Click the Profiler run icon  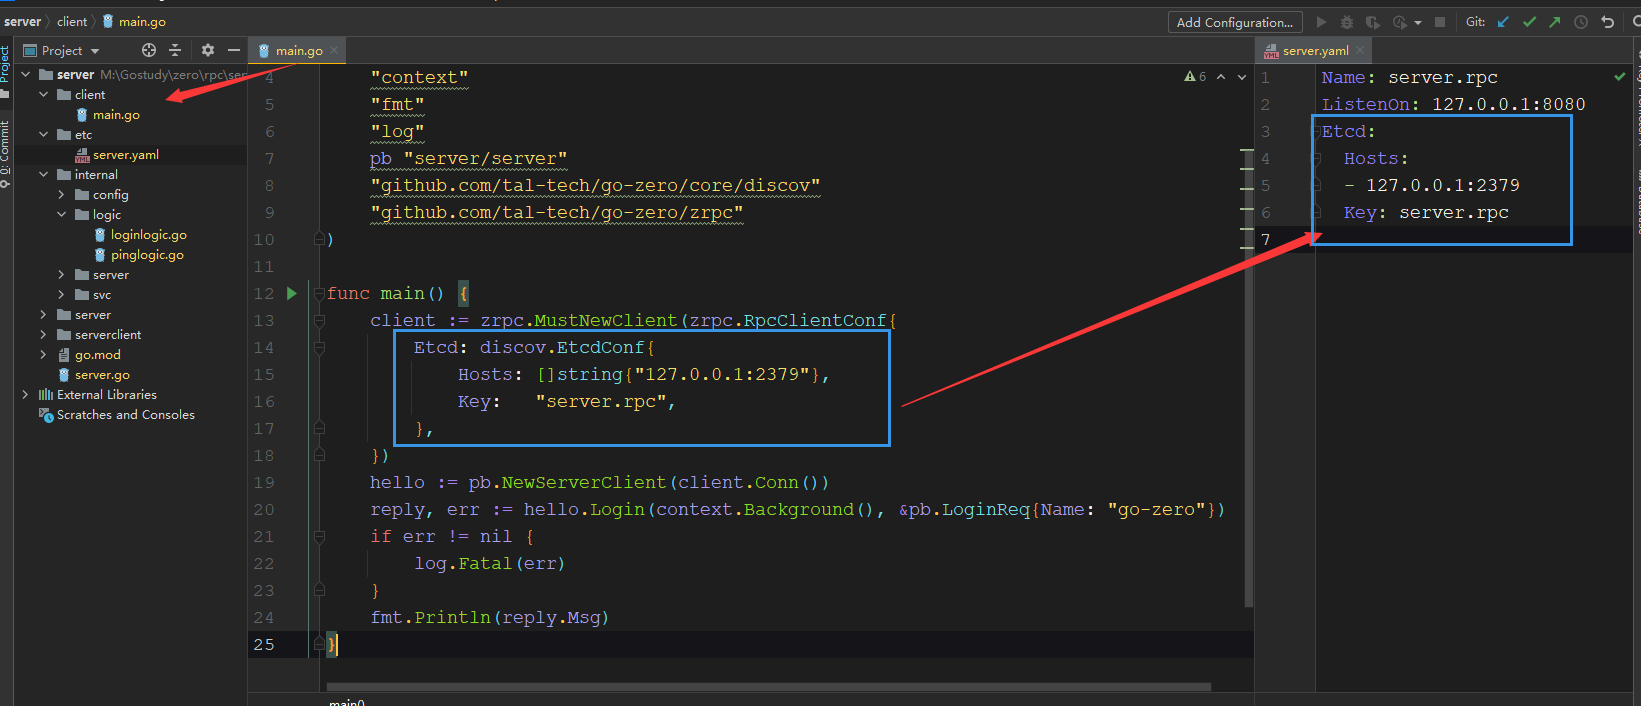[x=1400, y=22]
